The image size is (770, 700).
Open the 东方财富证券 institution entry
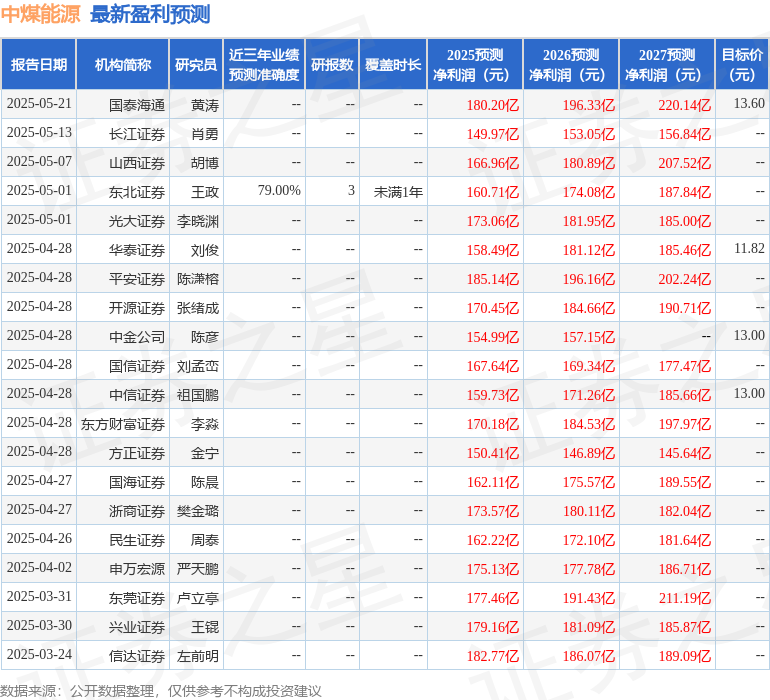point(123,423)
